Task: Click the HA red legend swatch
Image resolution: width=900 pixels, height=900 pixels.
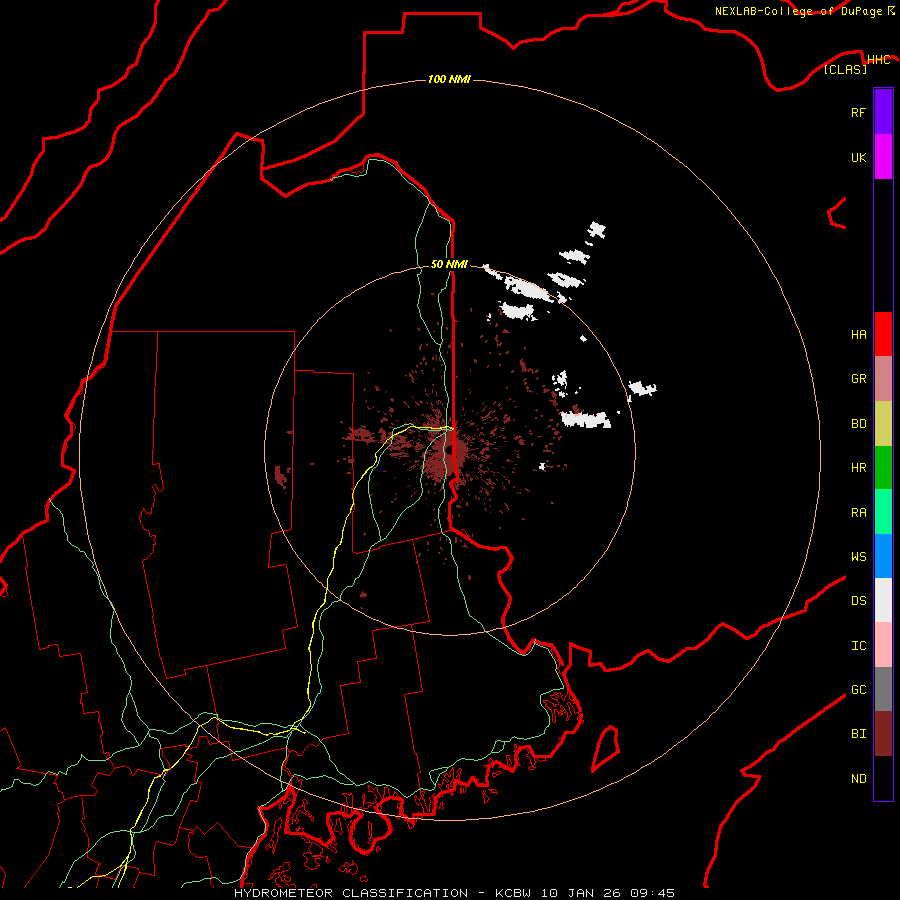Action: 883,334
